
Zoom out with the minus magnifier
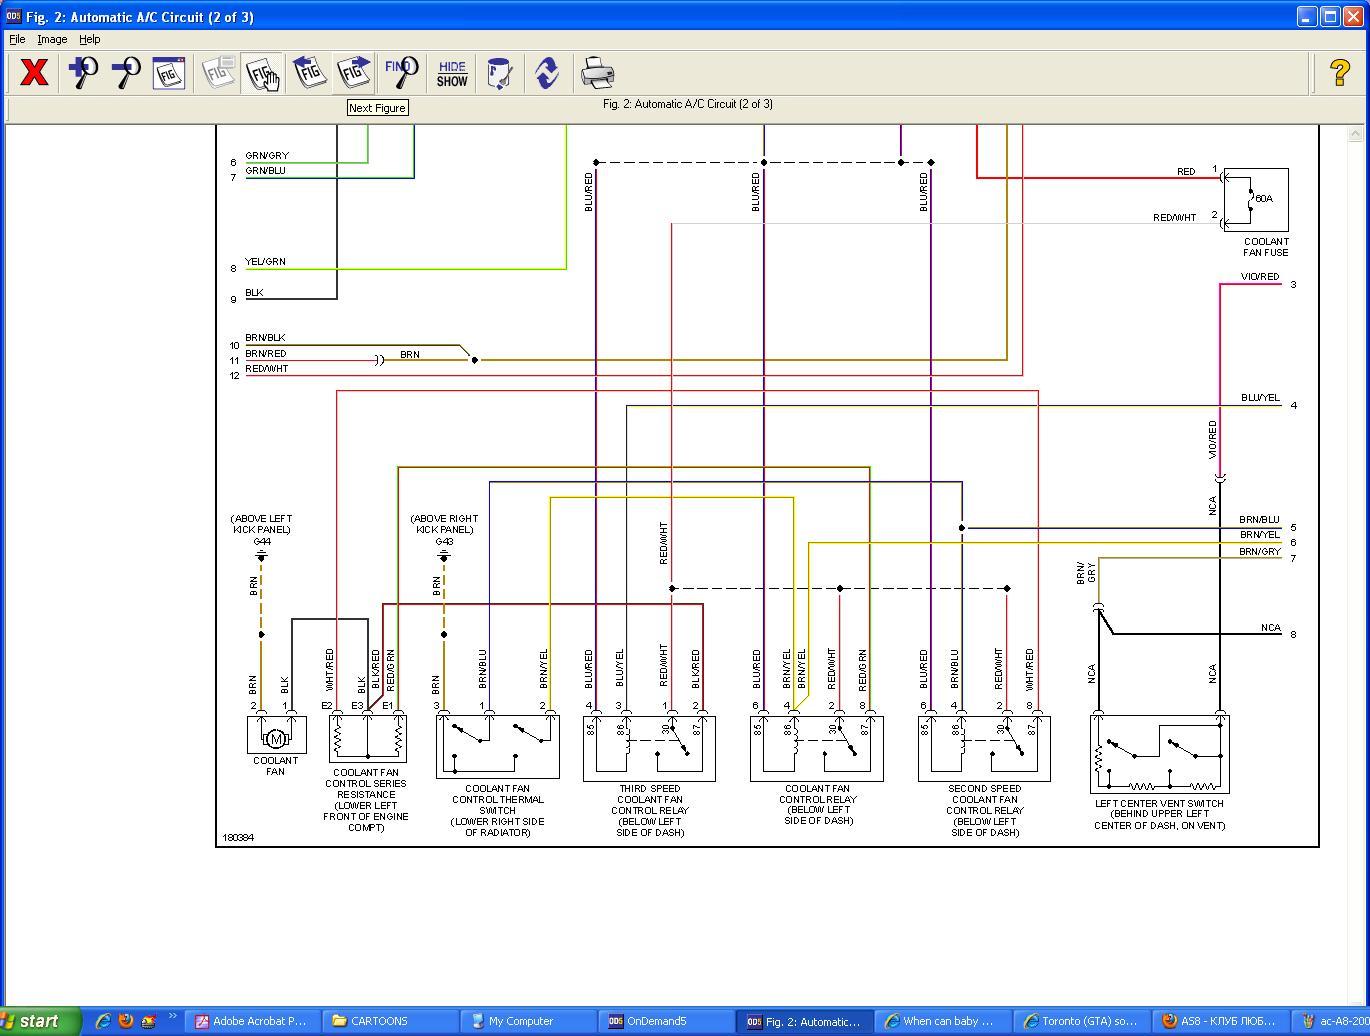point(125,73)
